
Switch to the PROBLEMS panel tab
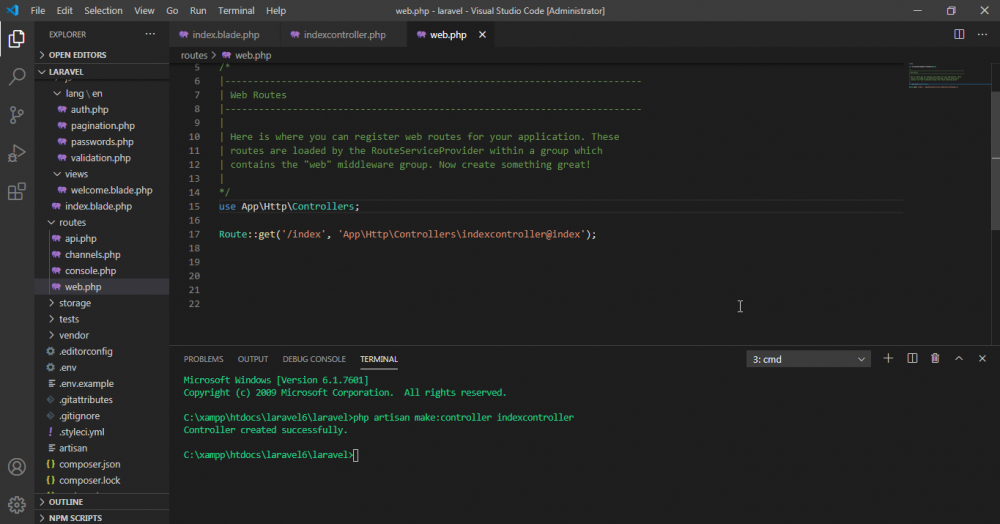[203, 359]
